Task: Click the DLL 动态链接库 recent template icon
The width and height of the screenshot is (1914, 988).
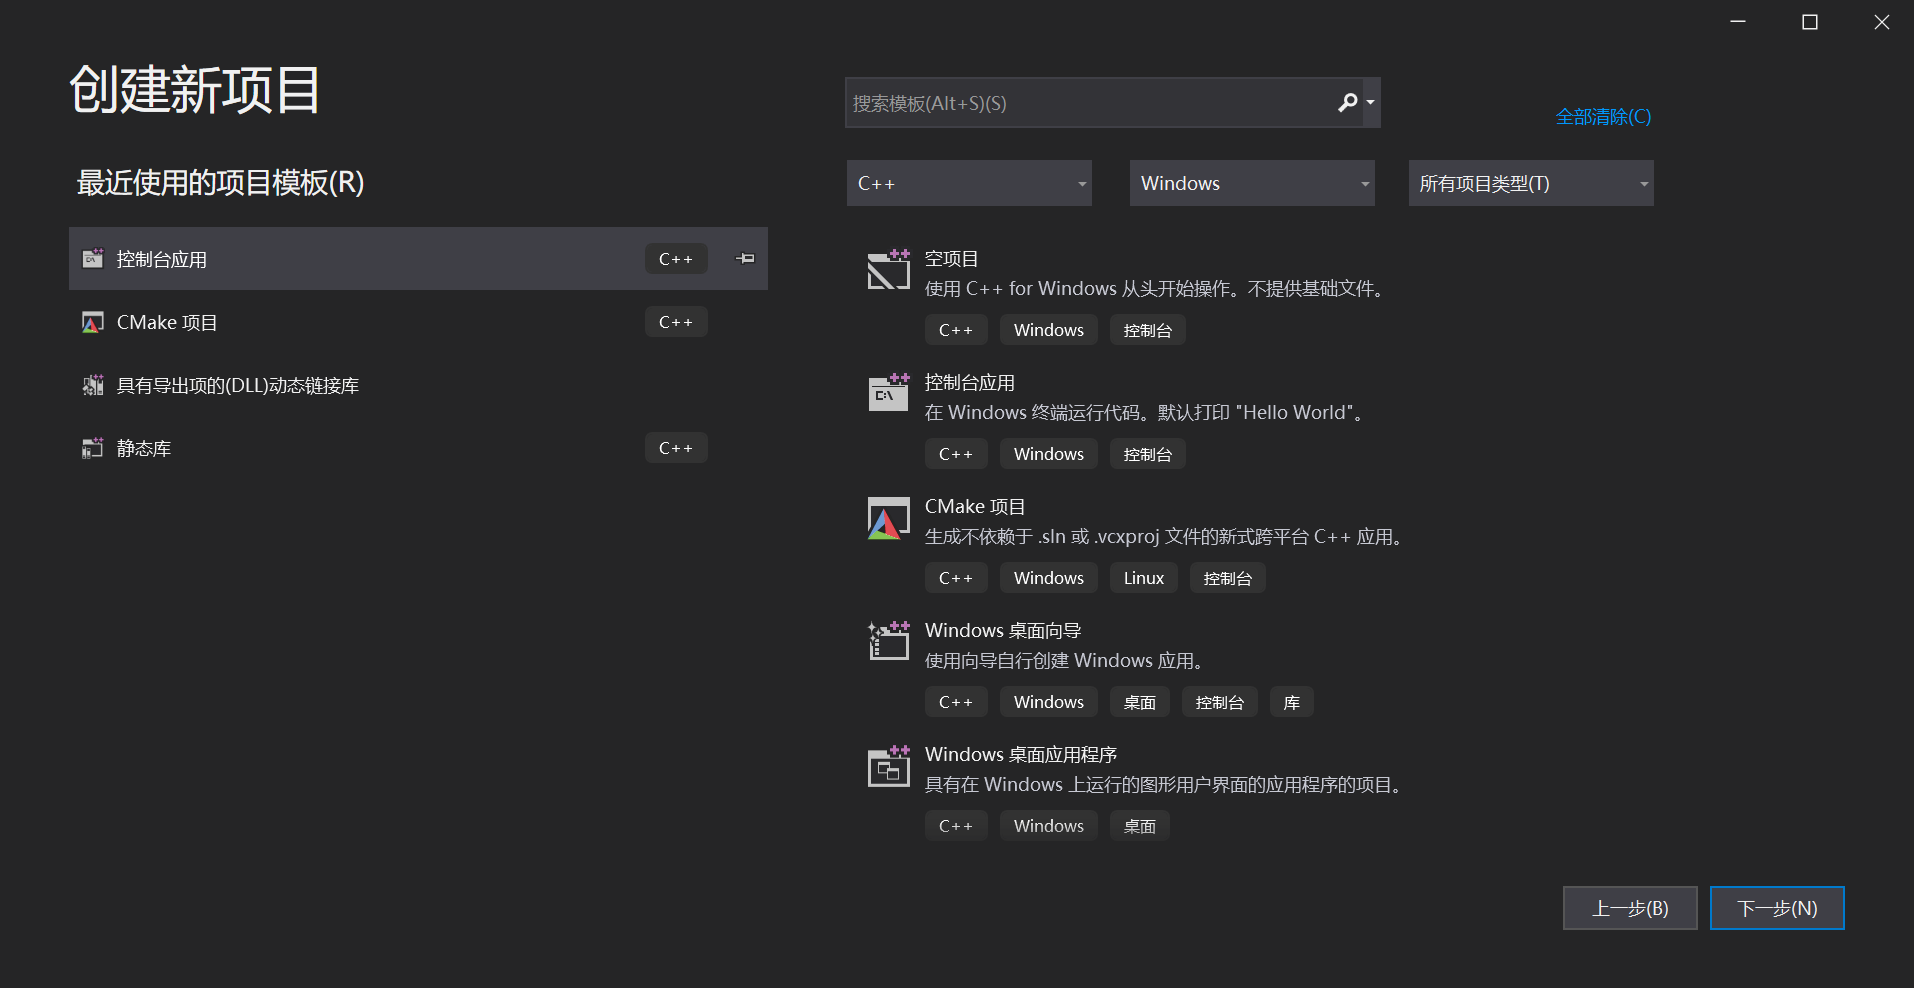Action: point(92,384)
